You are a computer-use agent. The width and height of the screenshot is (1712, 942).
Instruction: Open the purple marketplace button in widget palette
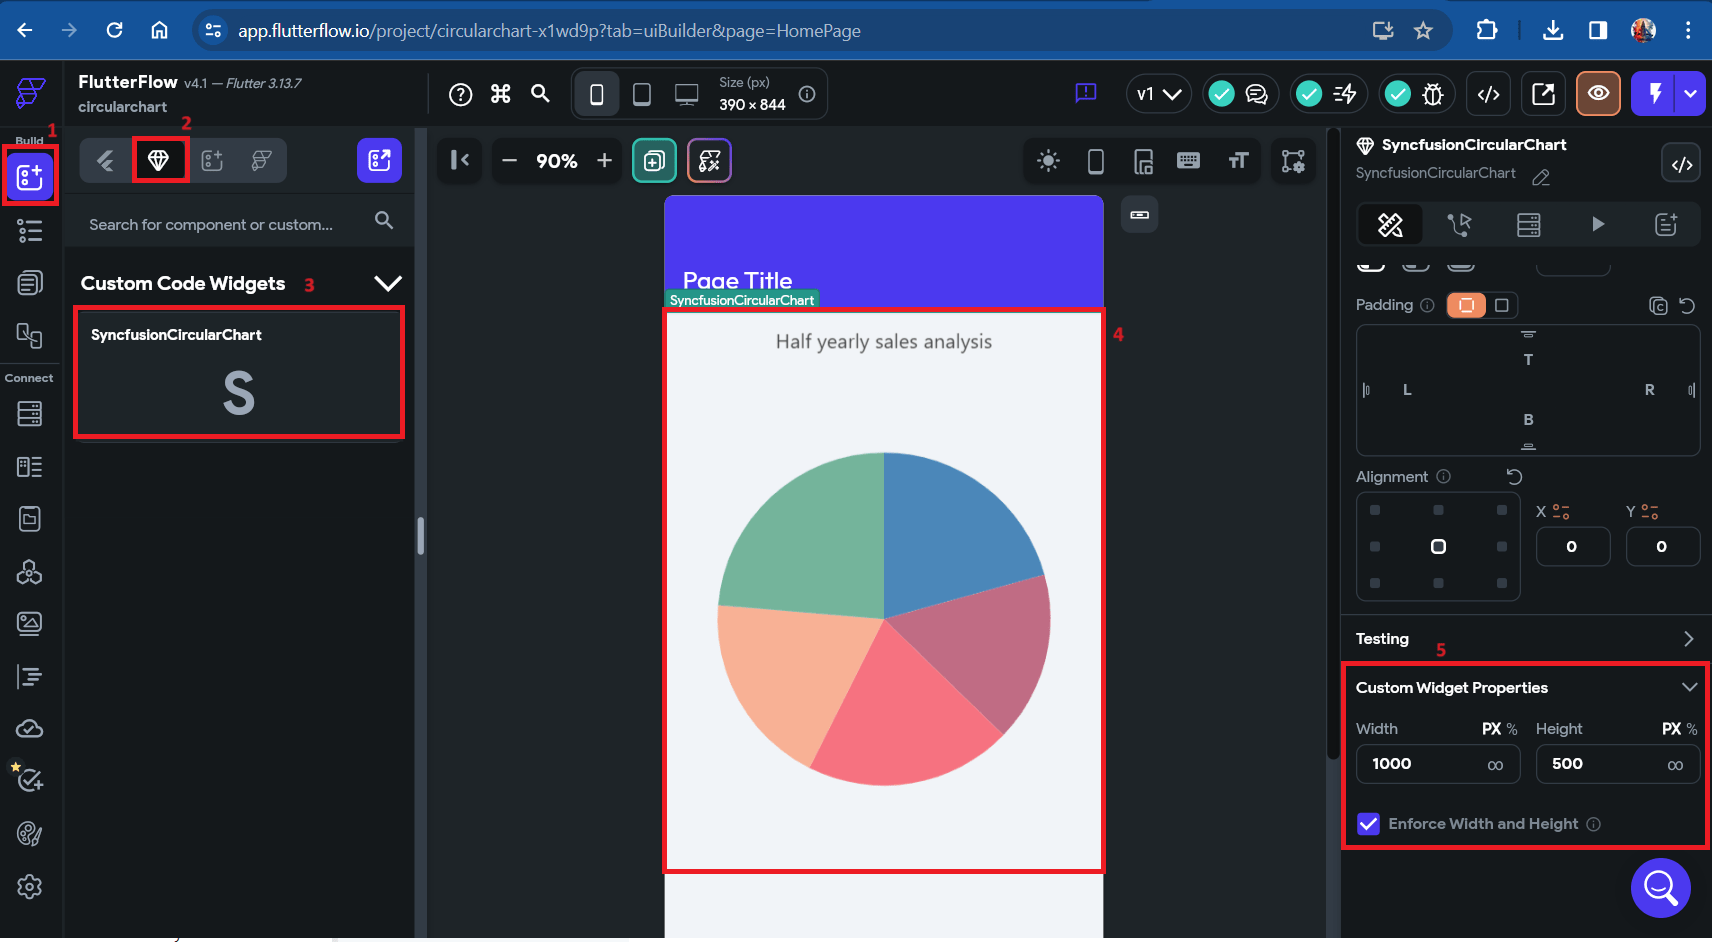[379, 160]
